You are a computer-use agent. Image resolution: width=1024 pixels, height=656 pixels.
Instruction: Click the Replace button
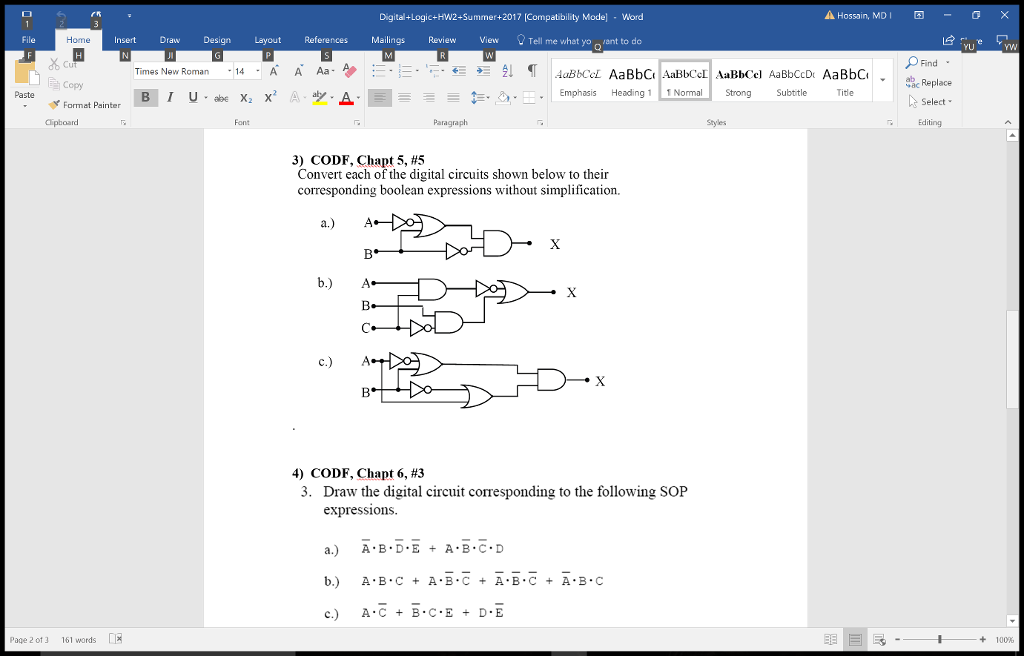tap(929, 82)
